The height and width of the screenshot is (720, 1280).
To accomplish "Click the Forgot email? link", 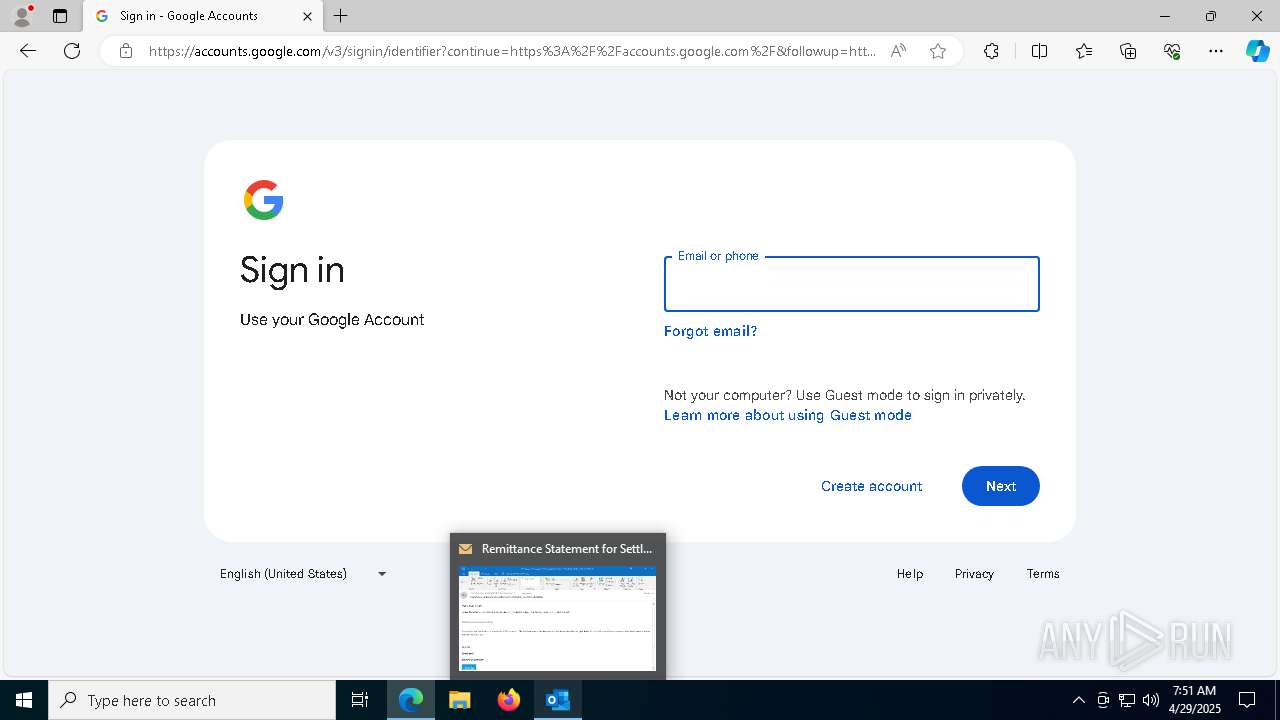I will (x=710, y=331).
